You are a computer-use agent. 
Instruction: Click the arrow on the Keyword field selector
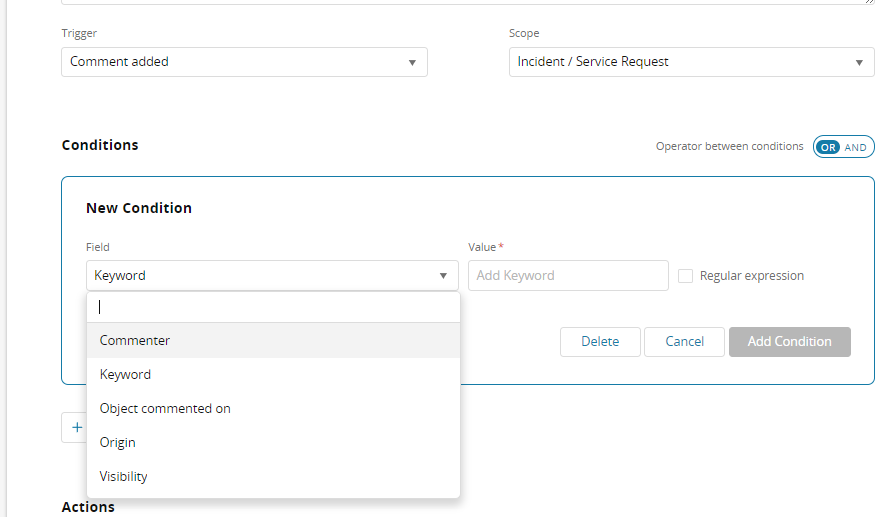click(443, 276)
